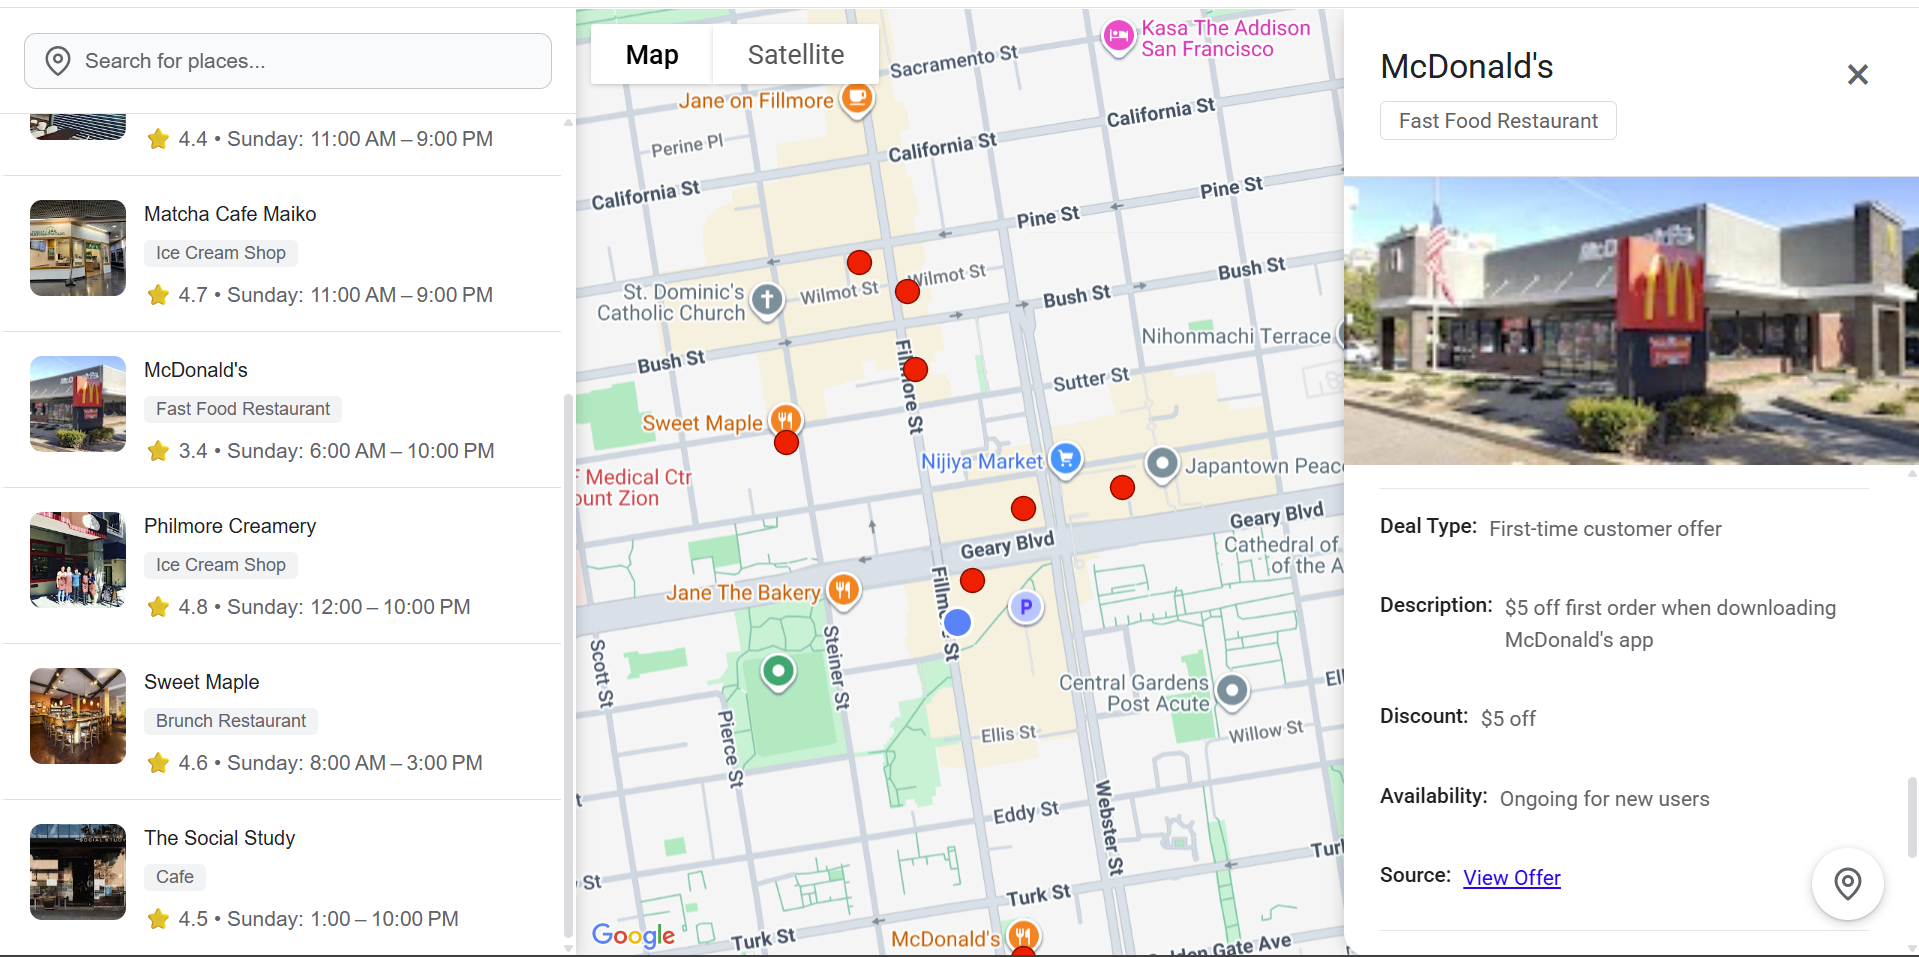Image resolution: width=1919 pixels, height=957 pixels.
Task: Open Matcha Cafe Maiko from the list
Action: coord(283,254)
